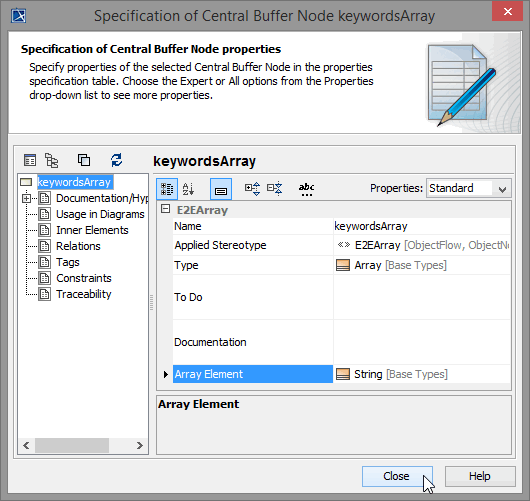Click the tree structure view icon
The width and height of the screenshot is (530, 501).
click(x=52, y=160)
